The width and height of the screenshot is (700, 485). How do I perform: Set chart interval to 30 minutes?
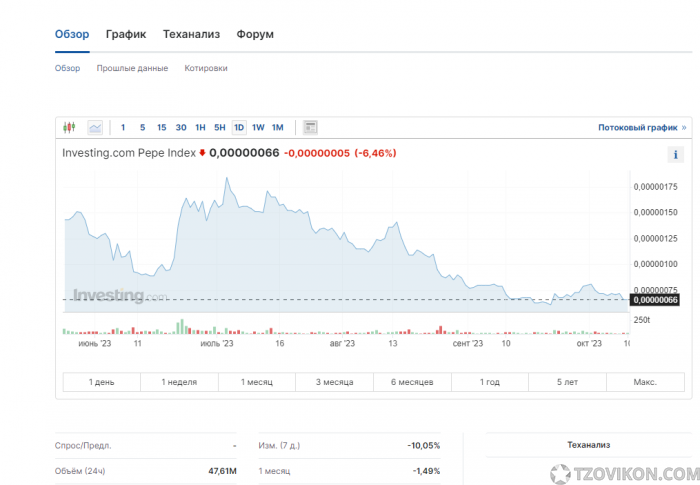coord(181,128)
